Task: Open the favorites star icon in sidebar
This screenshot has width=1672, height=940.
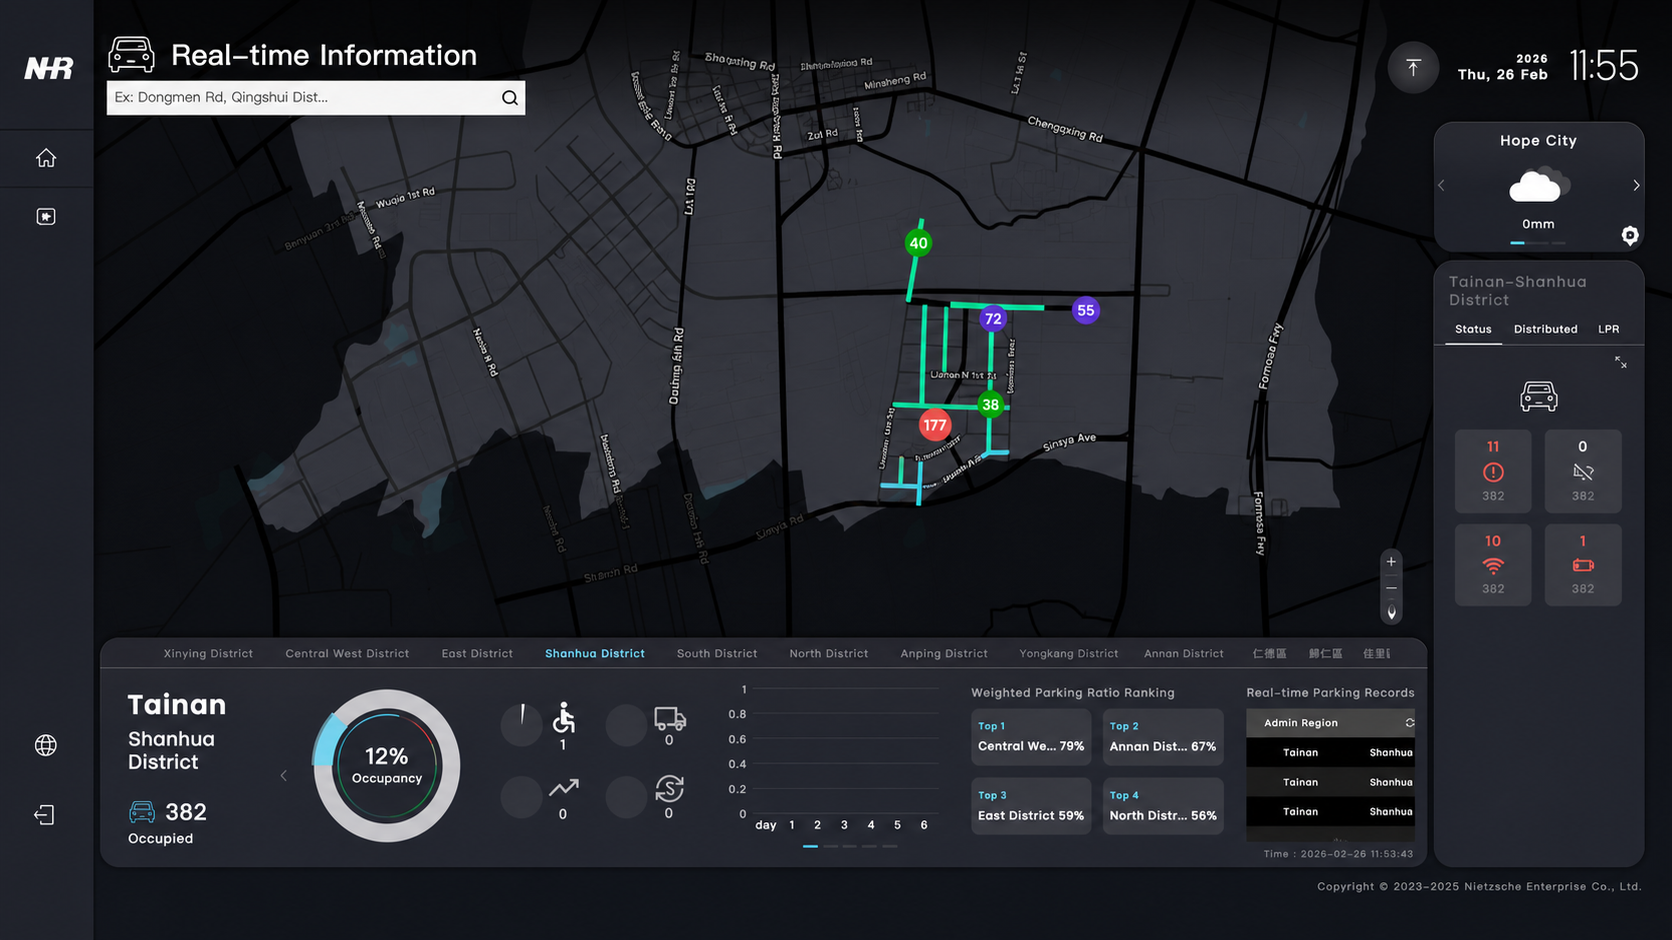Action: 46,217
